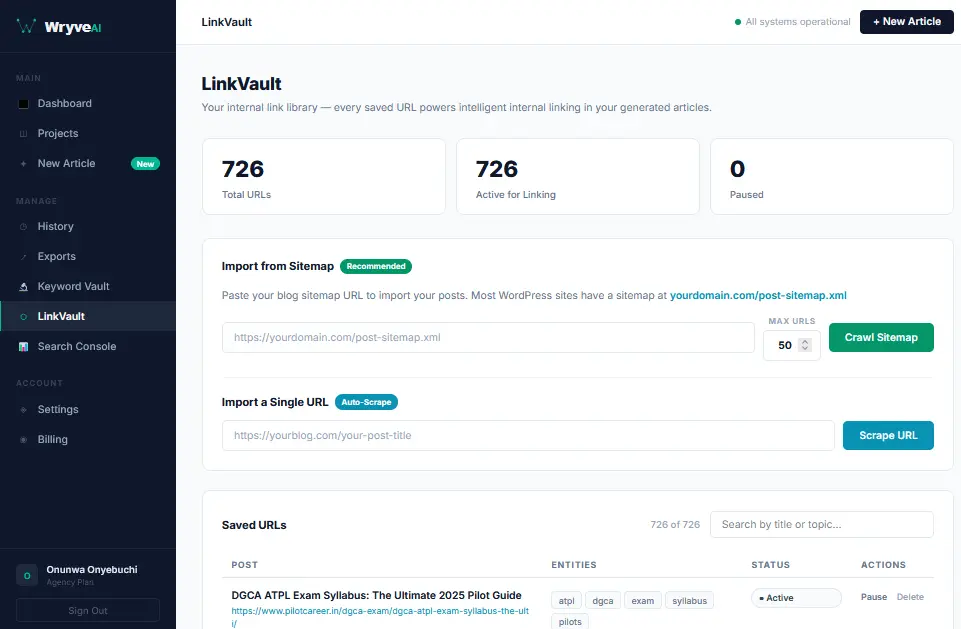Focus the Search by title or topic field
961x629 pixels.
click(821, 525)
